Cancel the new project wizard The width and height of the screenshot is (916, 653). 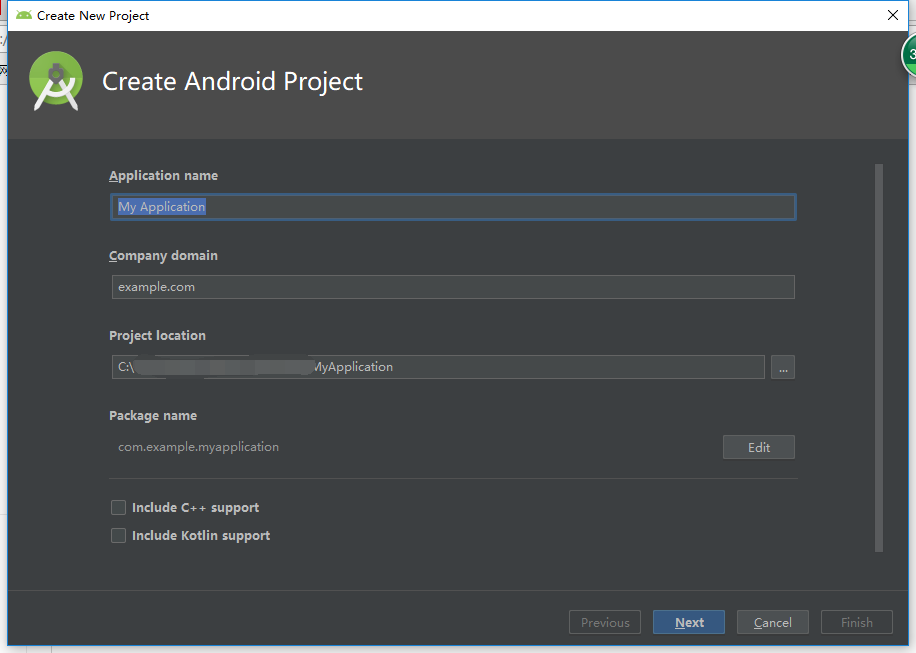[773, 622]
